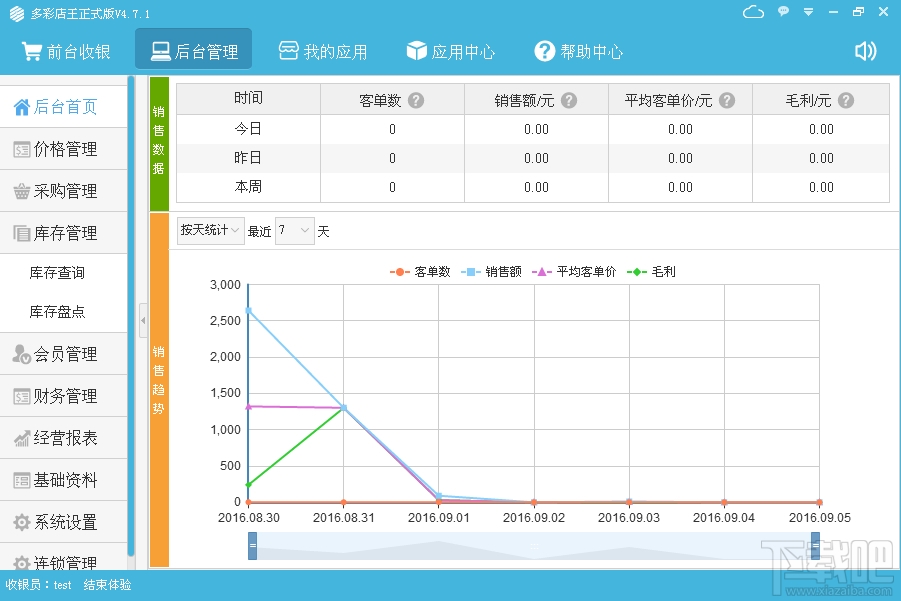Open 会员管理 in the sidebar

[x=63, y=354]
